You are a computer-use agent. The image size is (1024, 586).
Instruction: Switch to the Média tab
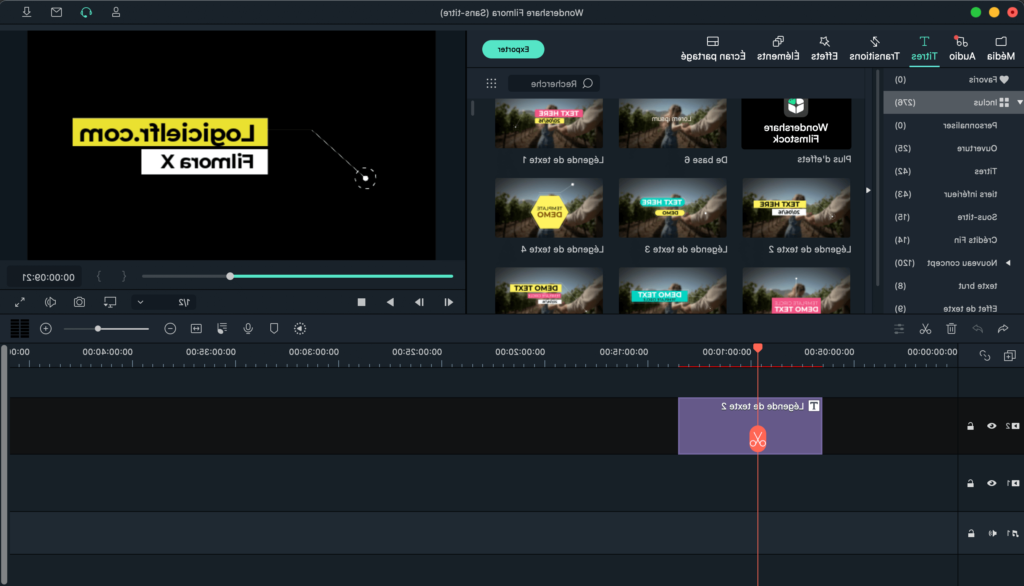coord(1000,48)
